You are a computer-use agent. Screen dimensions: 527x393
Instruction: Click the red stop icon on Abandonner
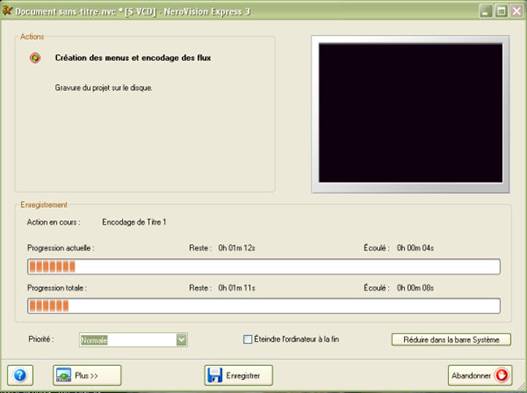click(x=502, y=375)
